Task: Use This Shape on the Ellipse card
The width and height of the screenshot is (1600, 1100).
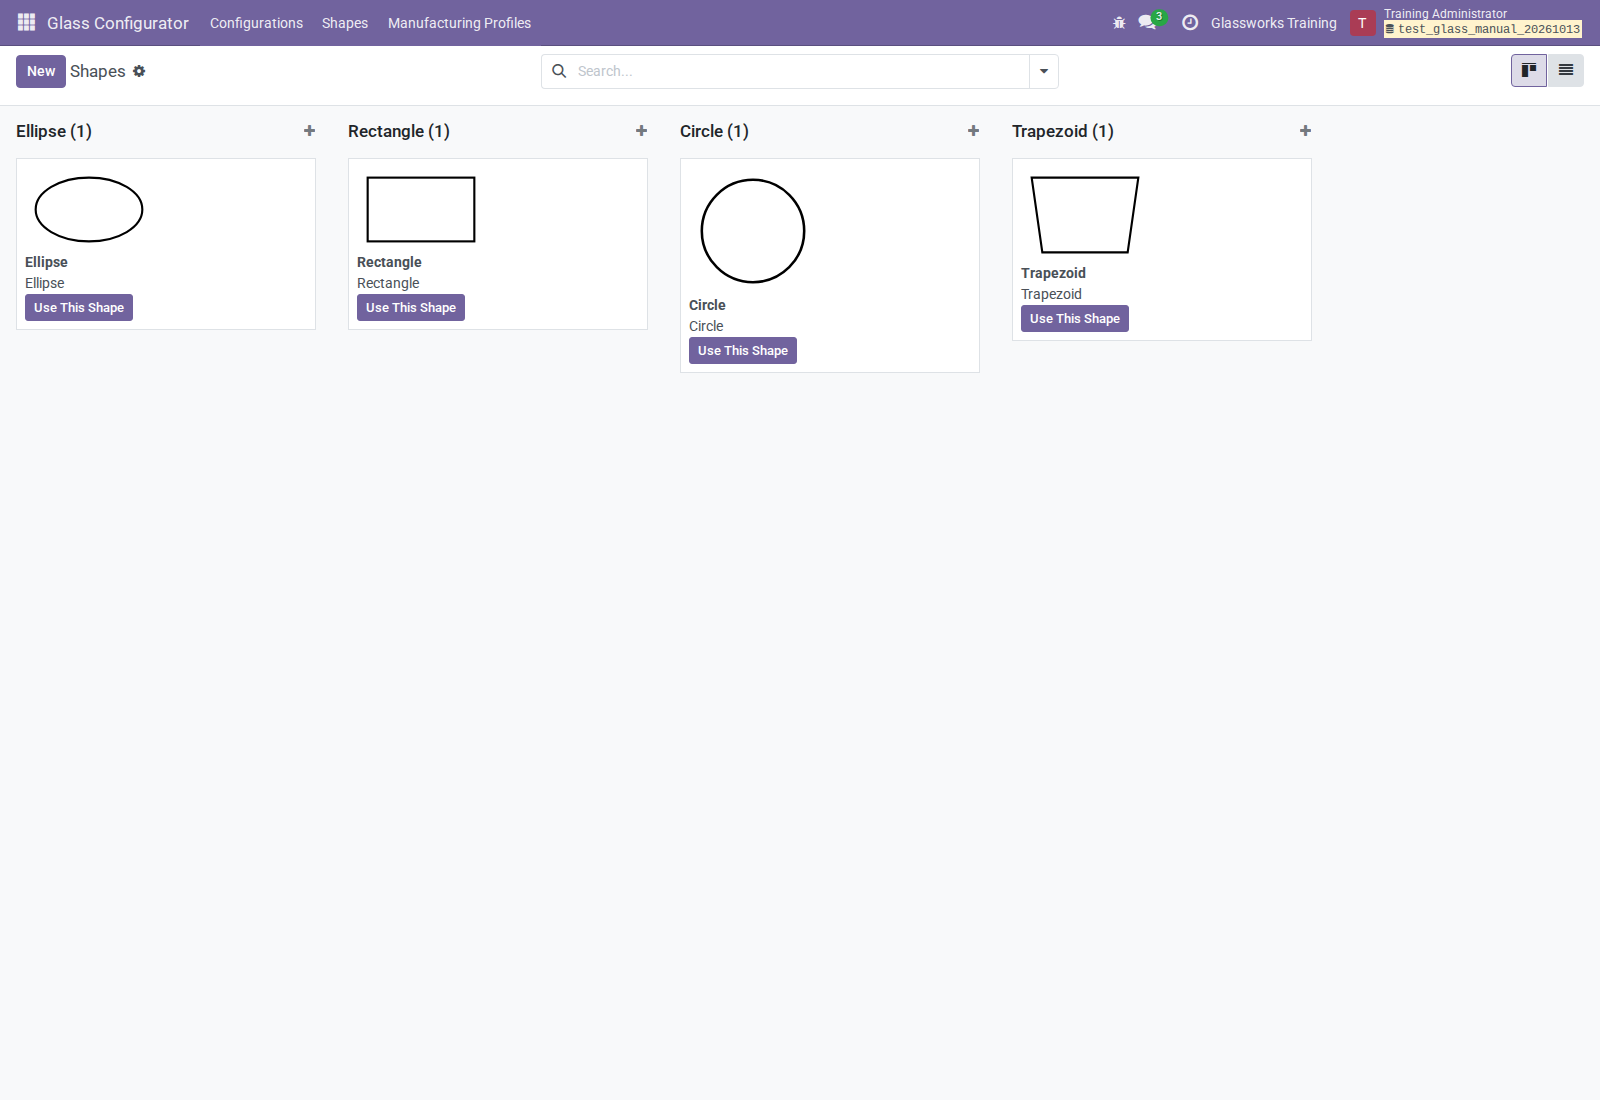Action: [79, 308]
